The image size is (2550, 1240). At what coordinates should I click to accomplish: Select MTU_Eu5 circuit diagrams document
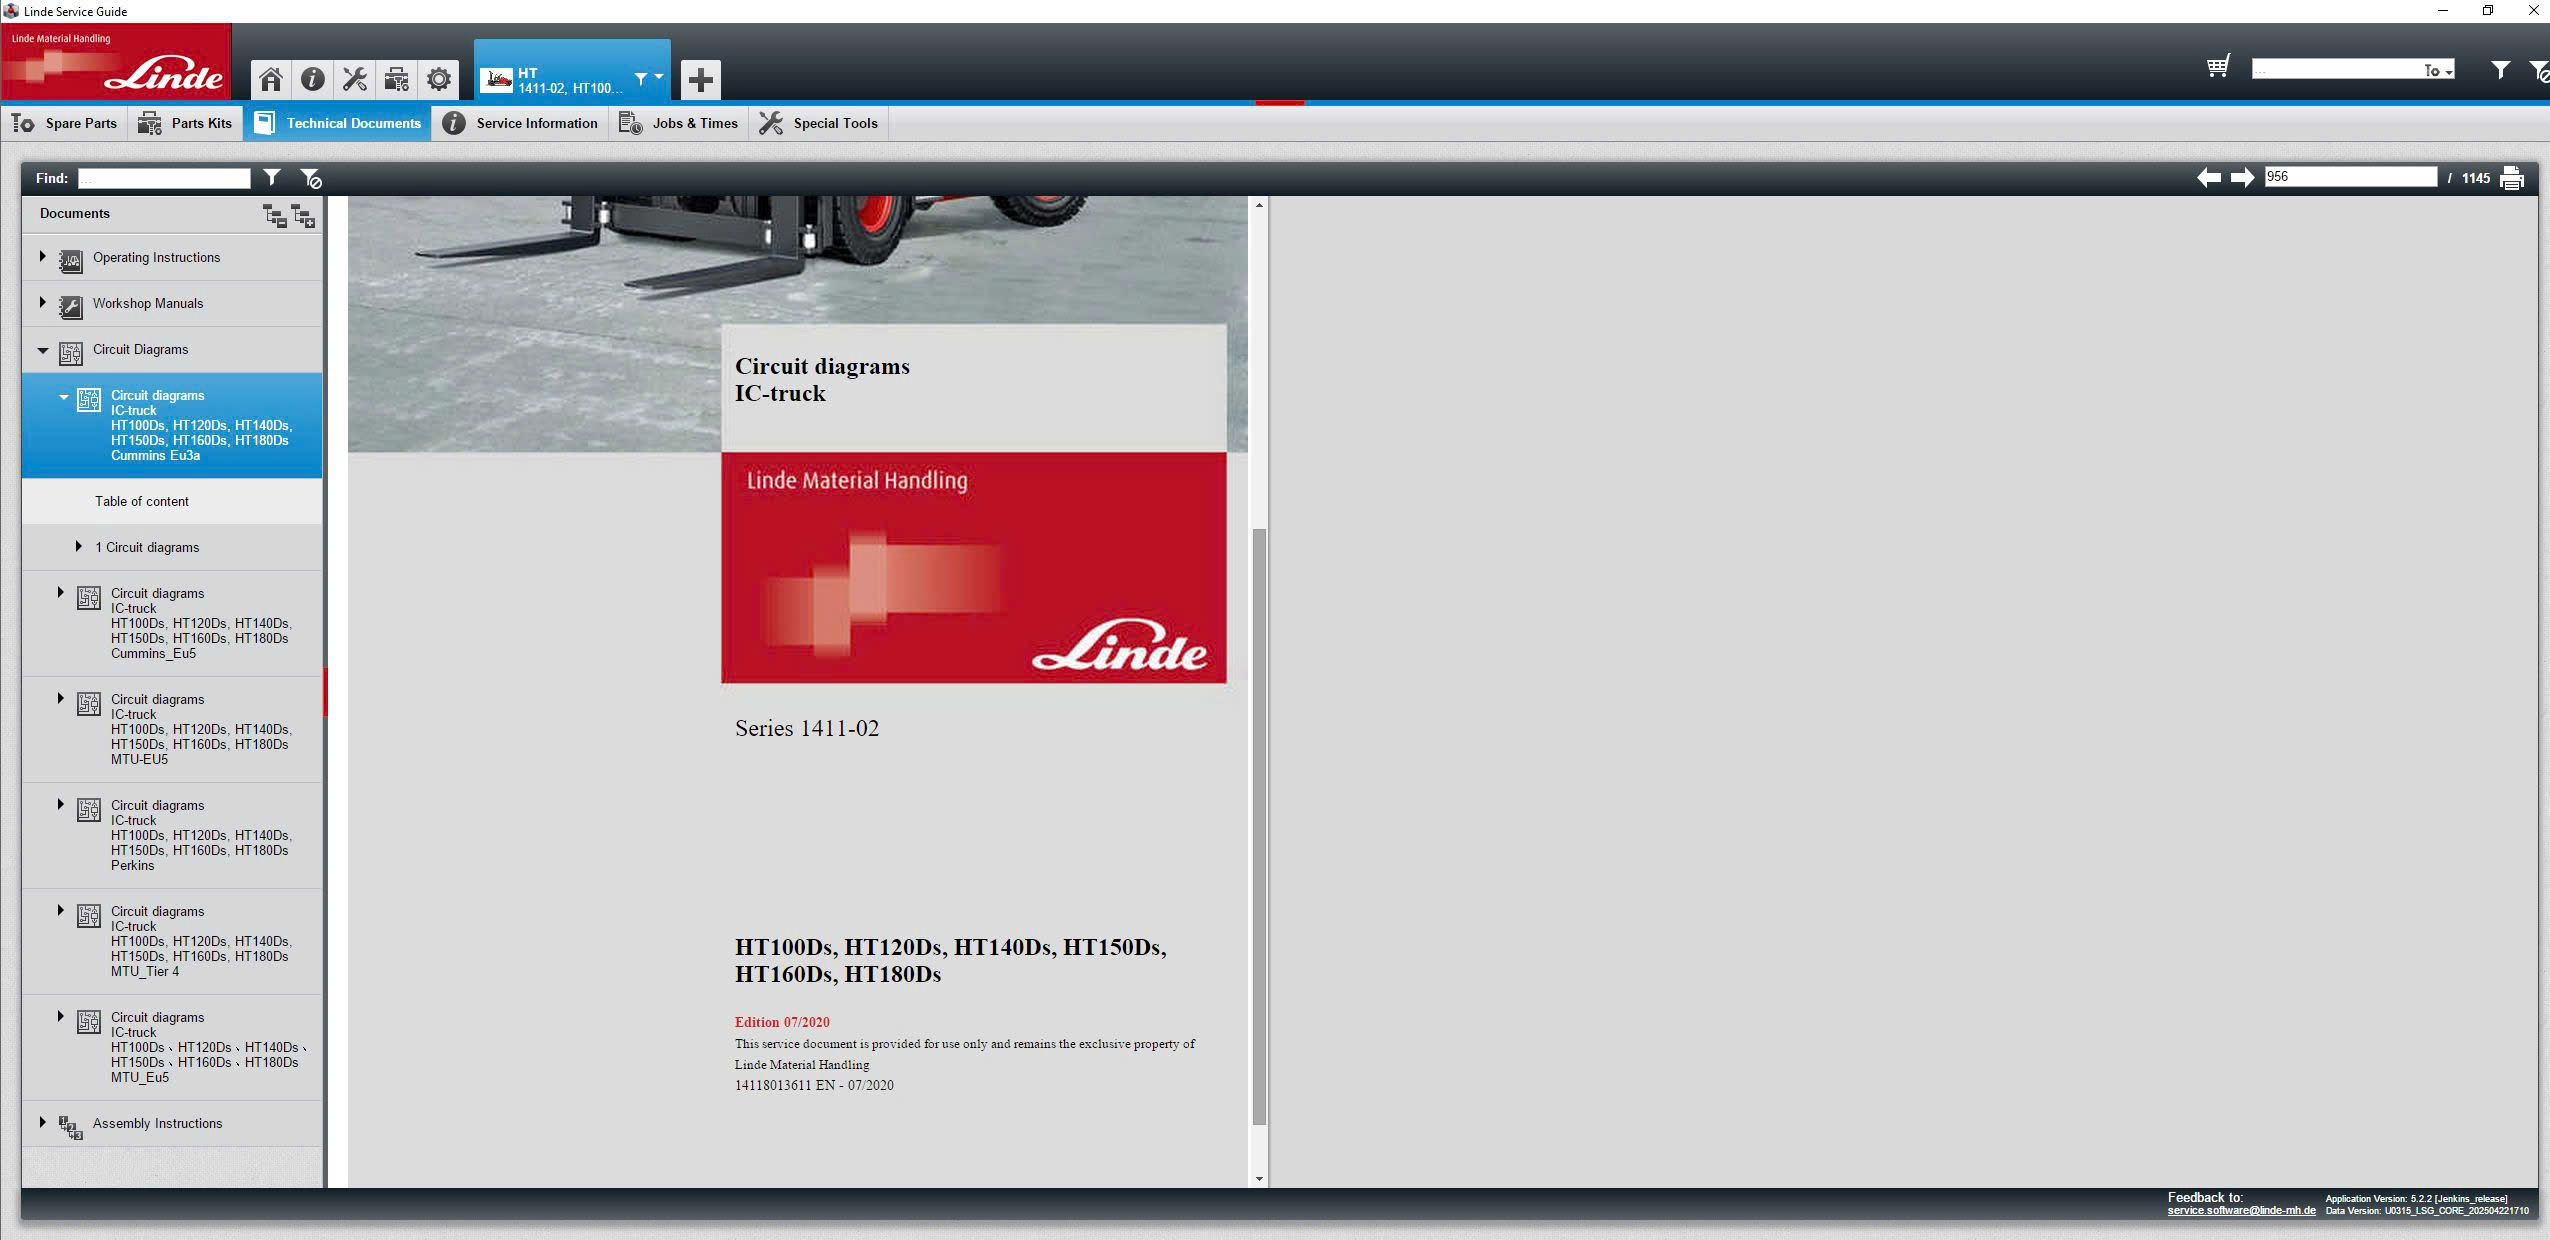tap(172, 1047)
